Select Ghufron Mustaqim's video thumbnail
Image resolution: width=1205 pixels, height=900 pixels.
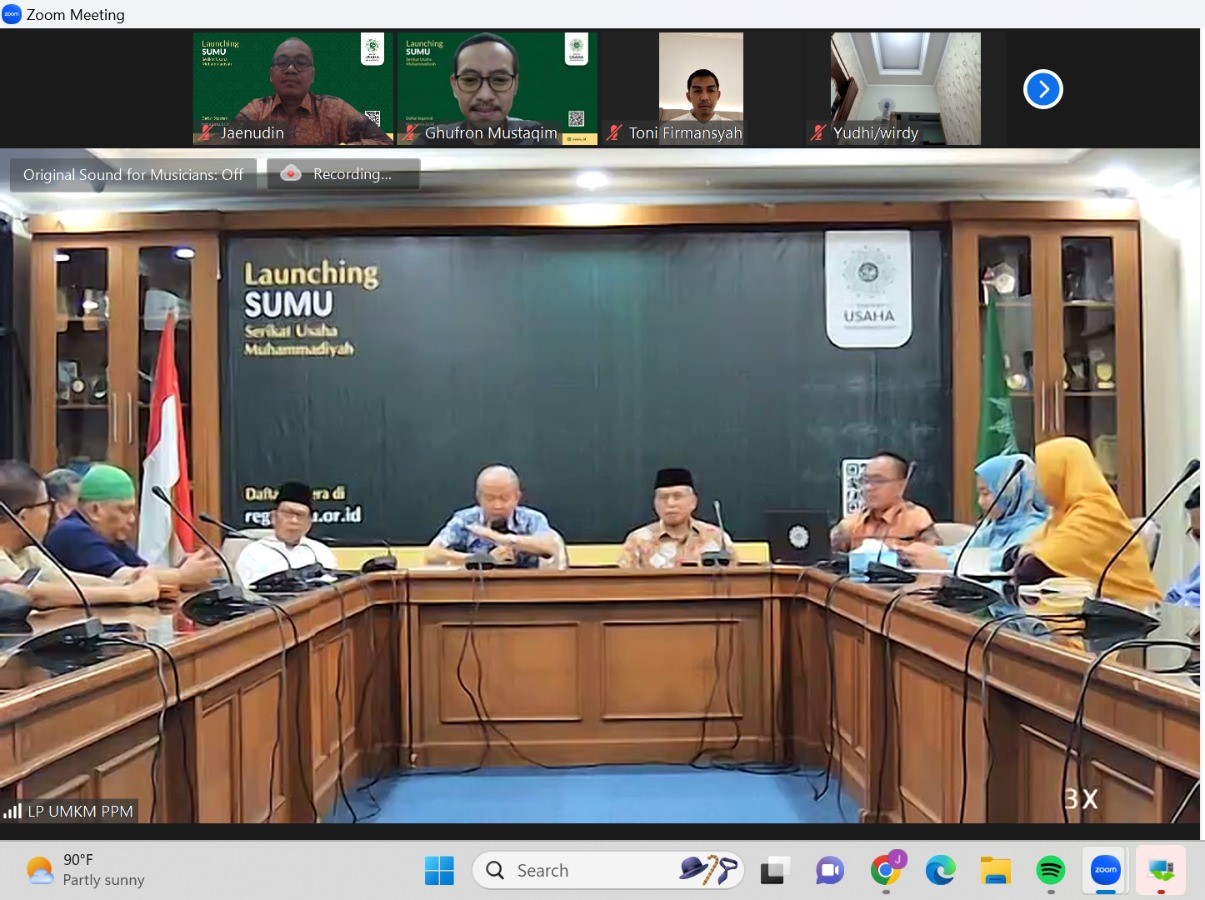[x=497, y=89]
